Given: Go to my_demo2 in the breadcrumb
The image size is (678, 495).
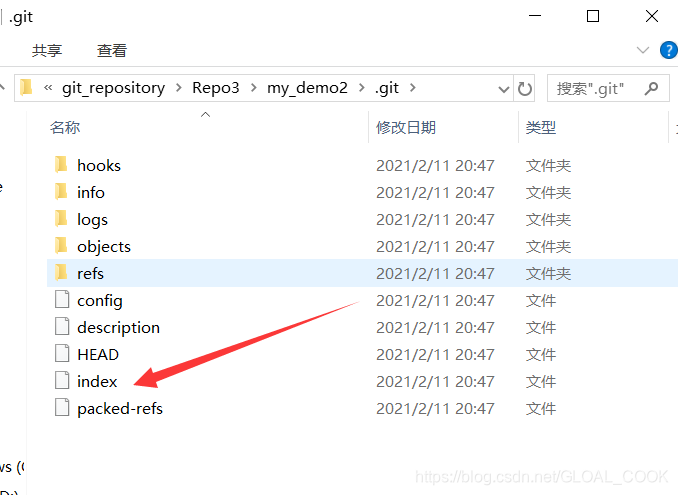Looking at the screenshot, I should pyautogui.click(x=307, y=88).
